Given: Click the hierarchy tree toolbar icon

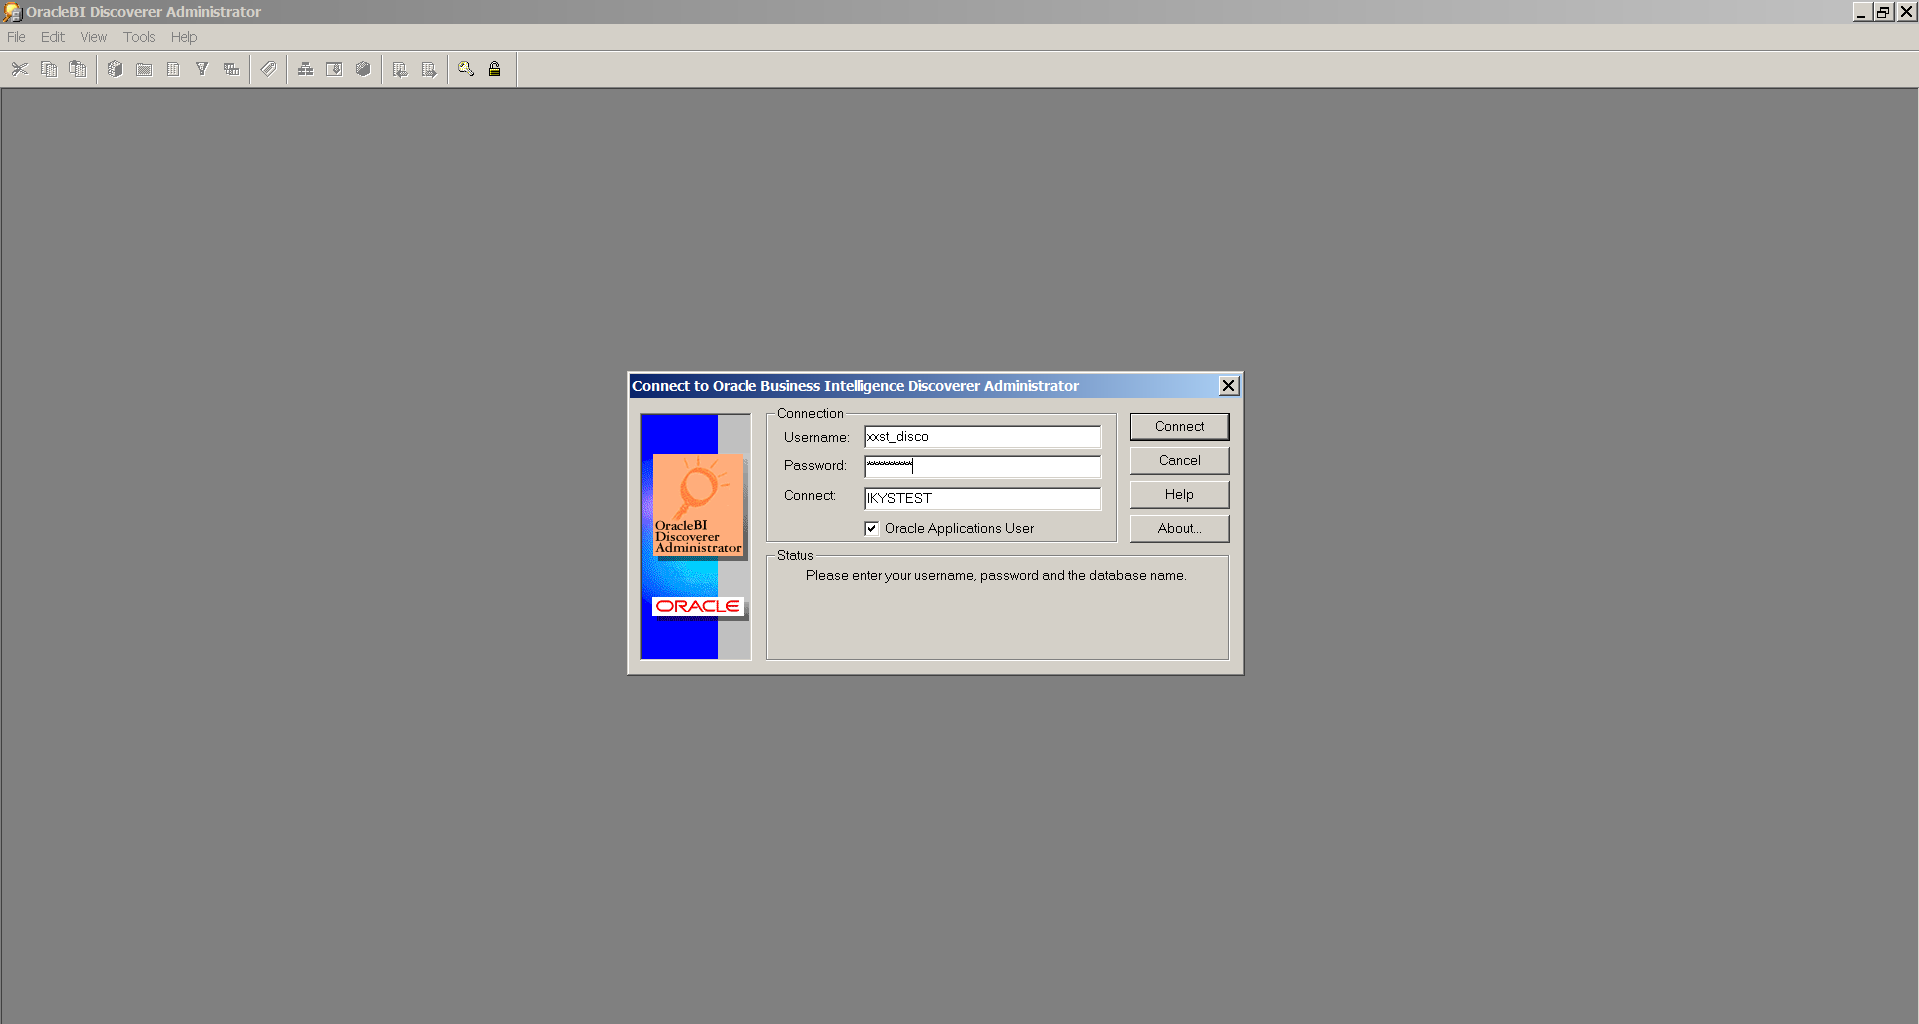Looking at the screenshot, I should point(305,69).
